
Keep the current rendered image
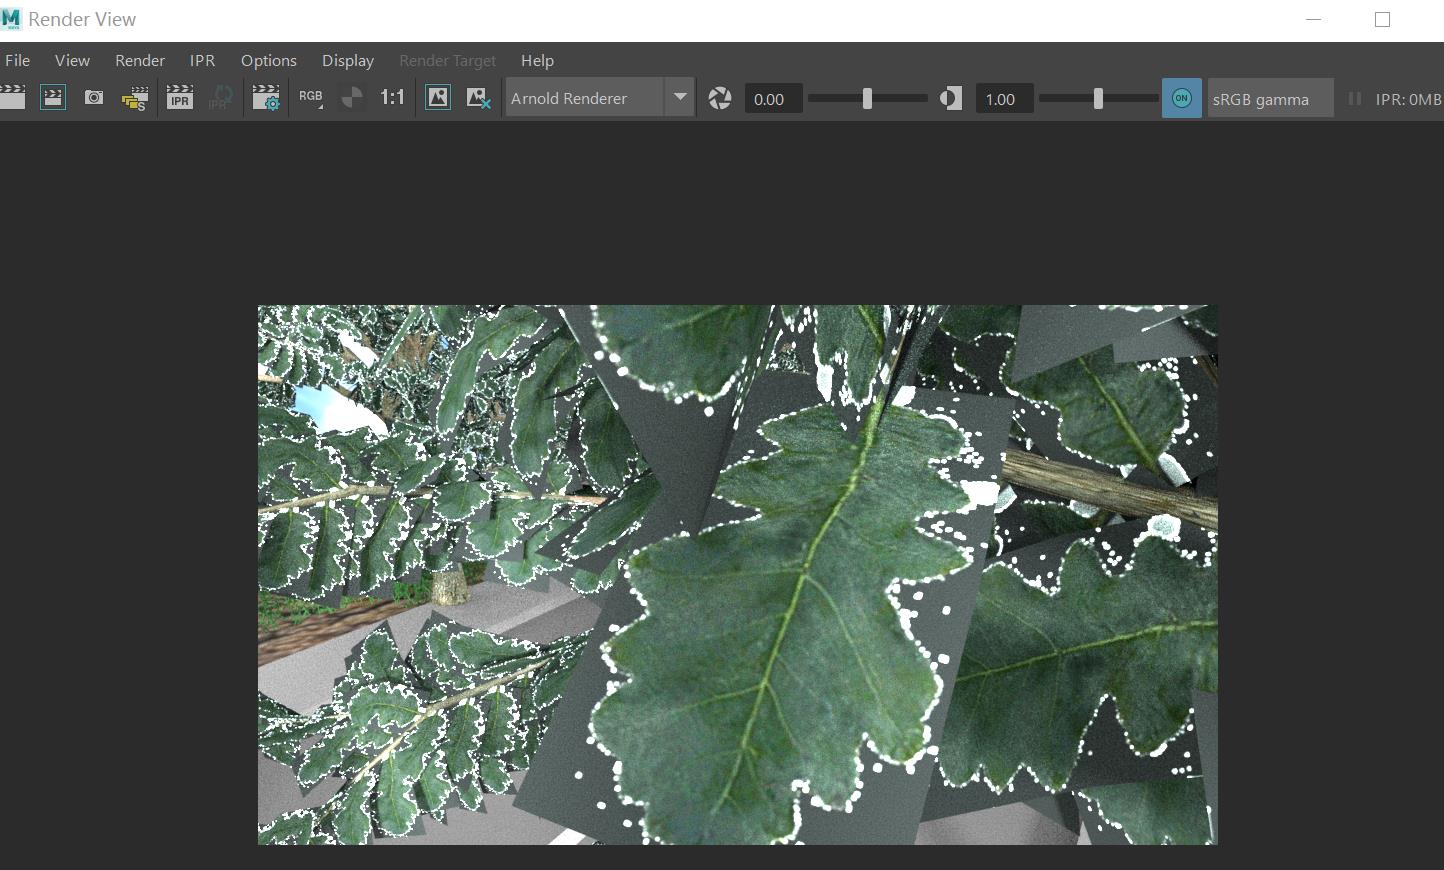438,97
